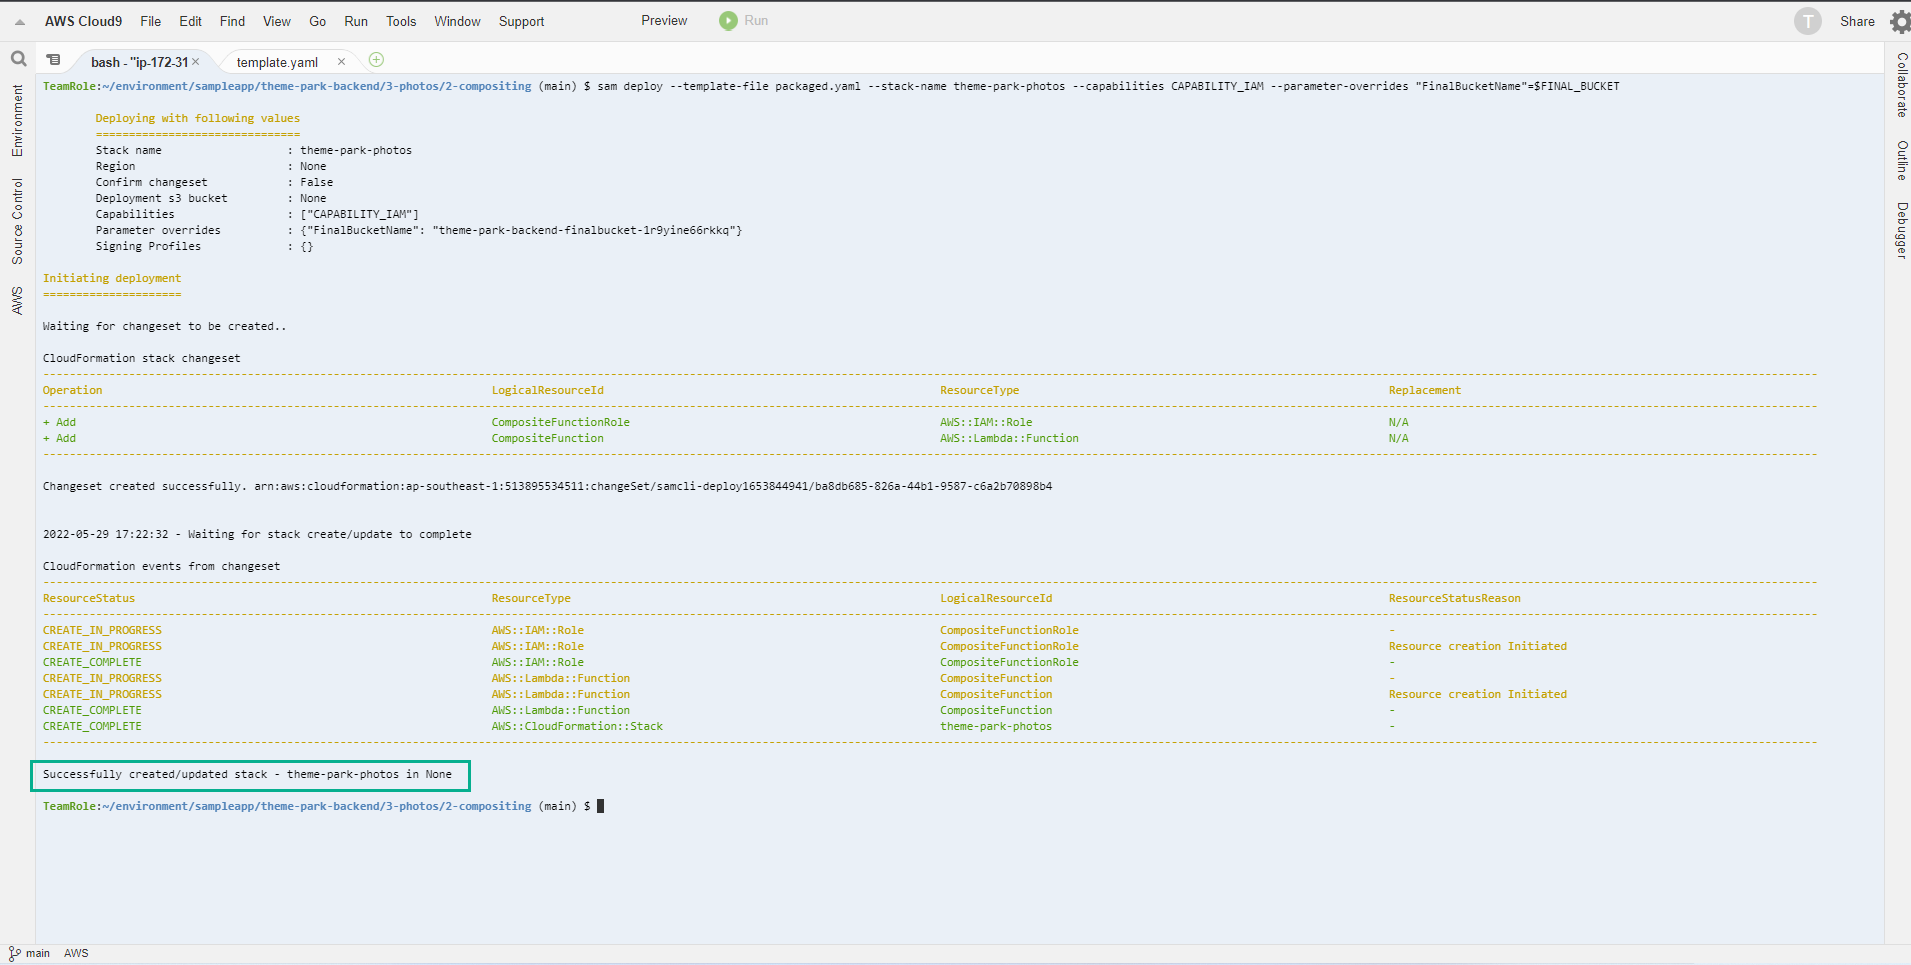Collapse the menu bar with the arrow icon
The height and width of the screenshot is (965, 1911).
20,22
